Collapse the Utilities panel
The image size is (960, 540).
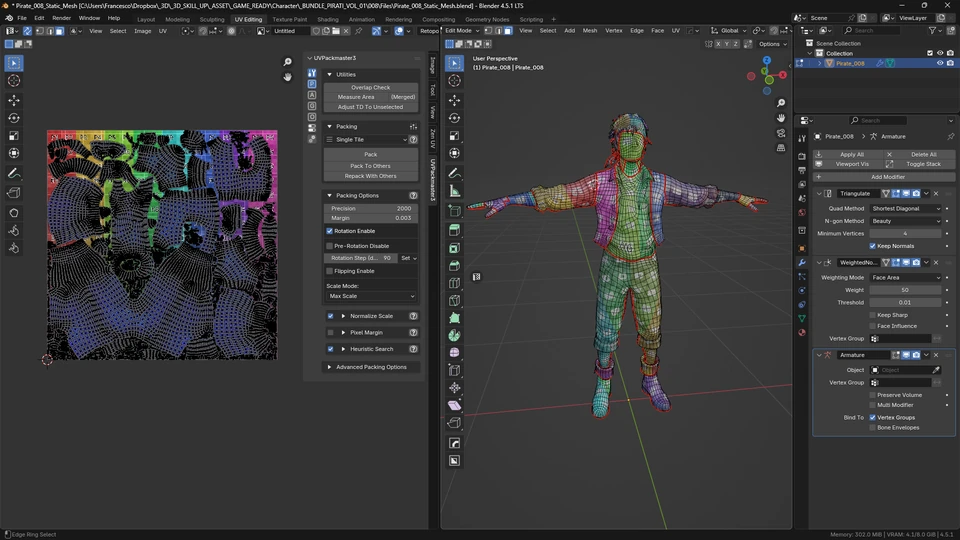coord(329,74)
